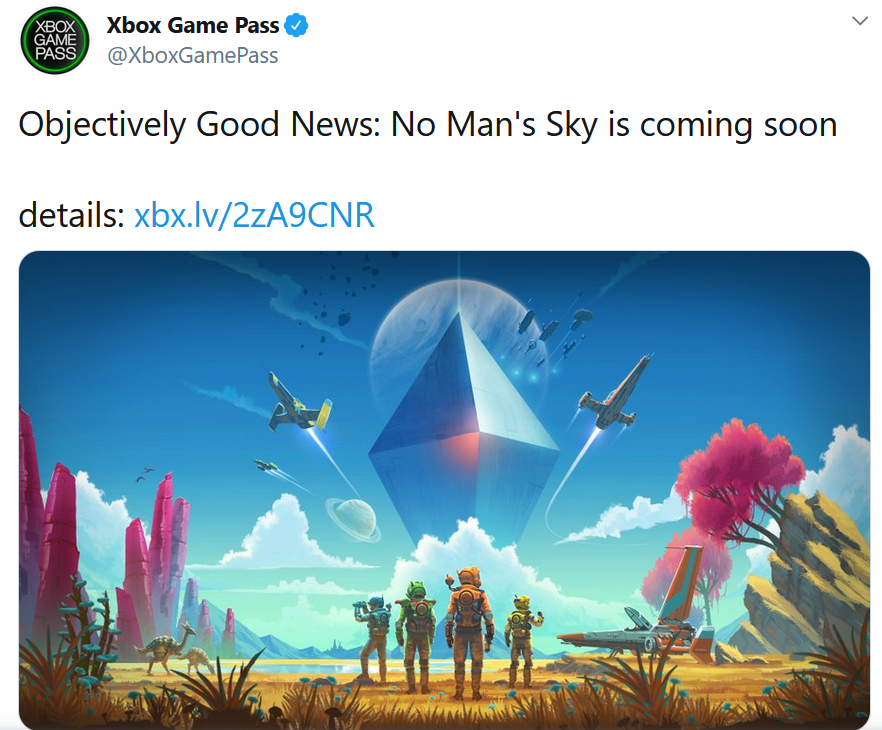The width and height of the screenshot is (882, 730).
Task: Open the Xbox Game Pass profile avatar
Action: 55,40
